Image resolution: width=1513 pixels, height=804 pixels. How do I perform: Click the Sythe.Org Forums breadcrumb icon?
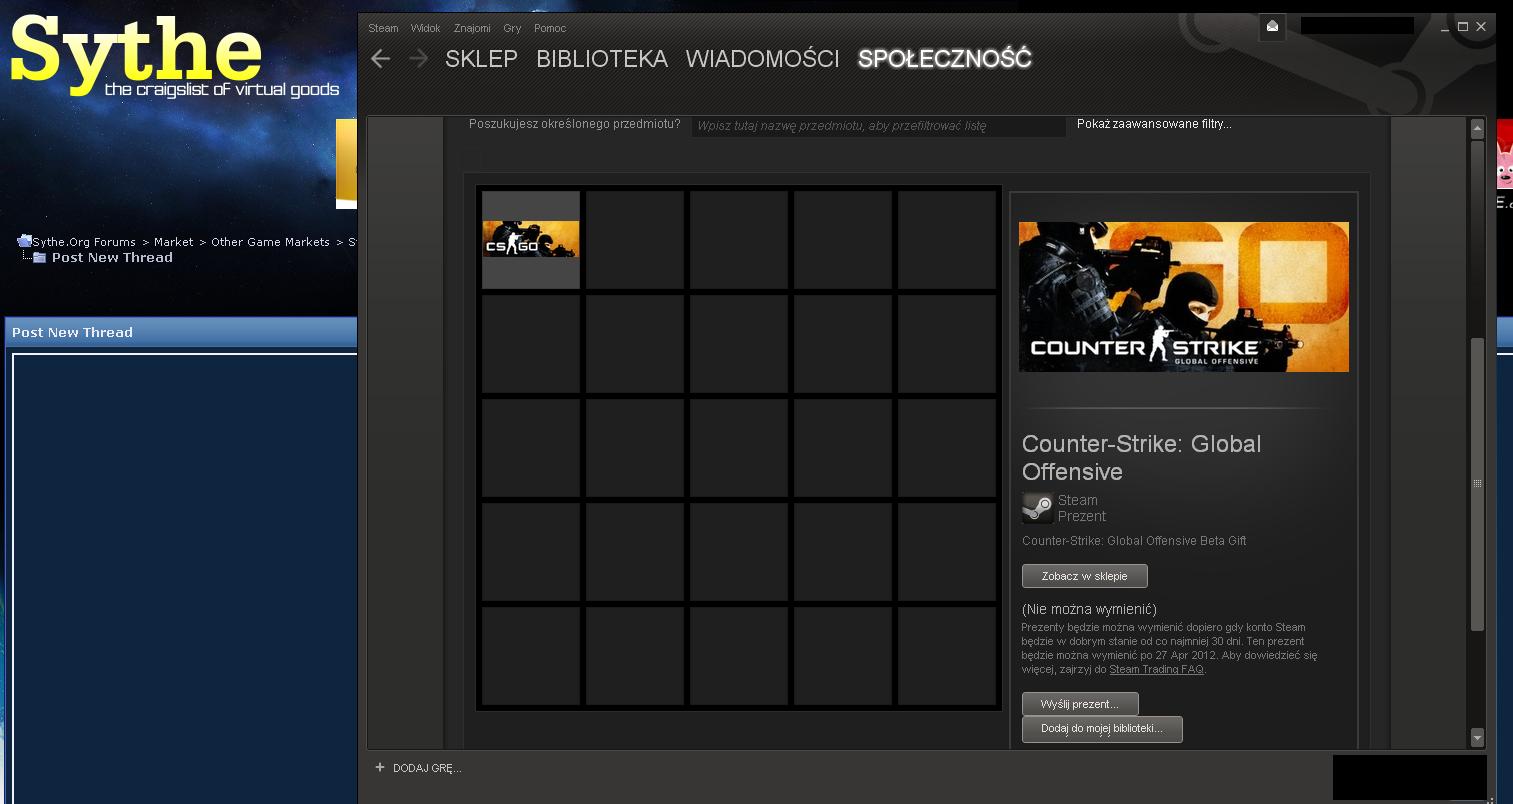click(x=24, y=241)
